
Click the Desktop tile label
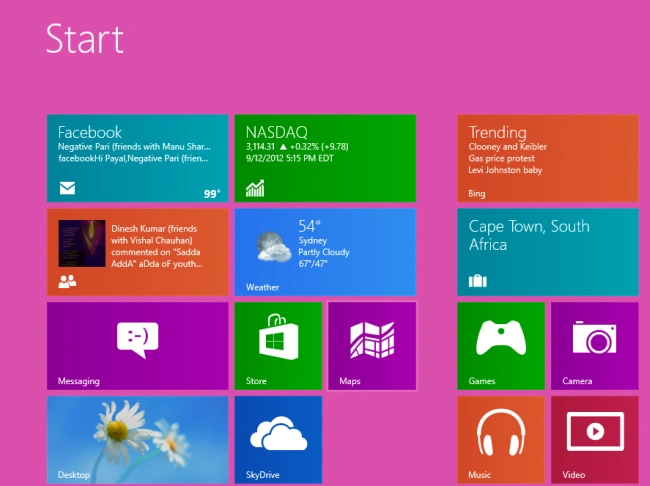74,475
